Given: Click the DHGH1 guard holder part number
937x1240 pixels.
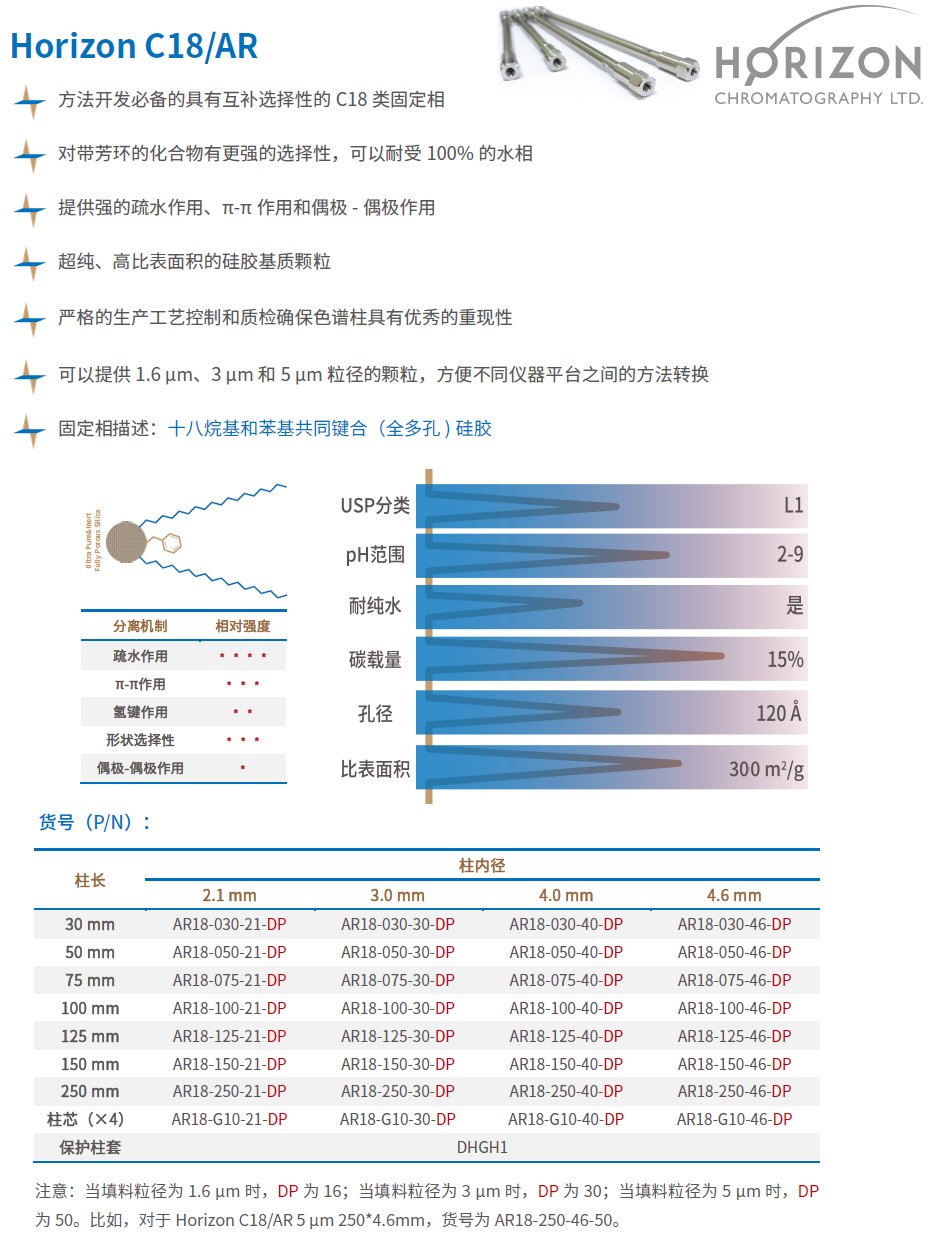Looking at the screenshot, I should pos(482,1147).
